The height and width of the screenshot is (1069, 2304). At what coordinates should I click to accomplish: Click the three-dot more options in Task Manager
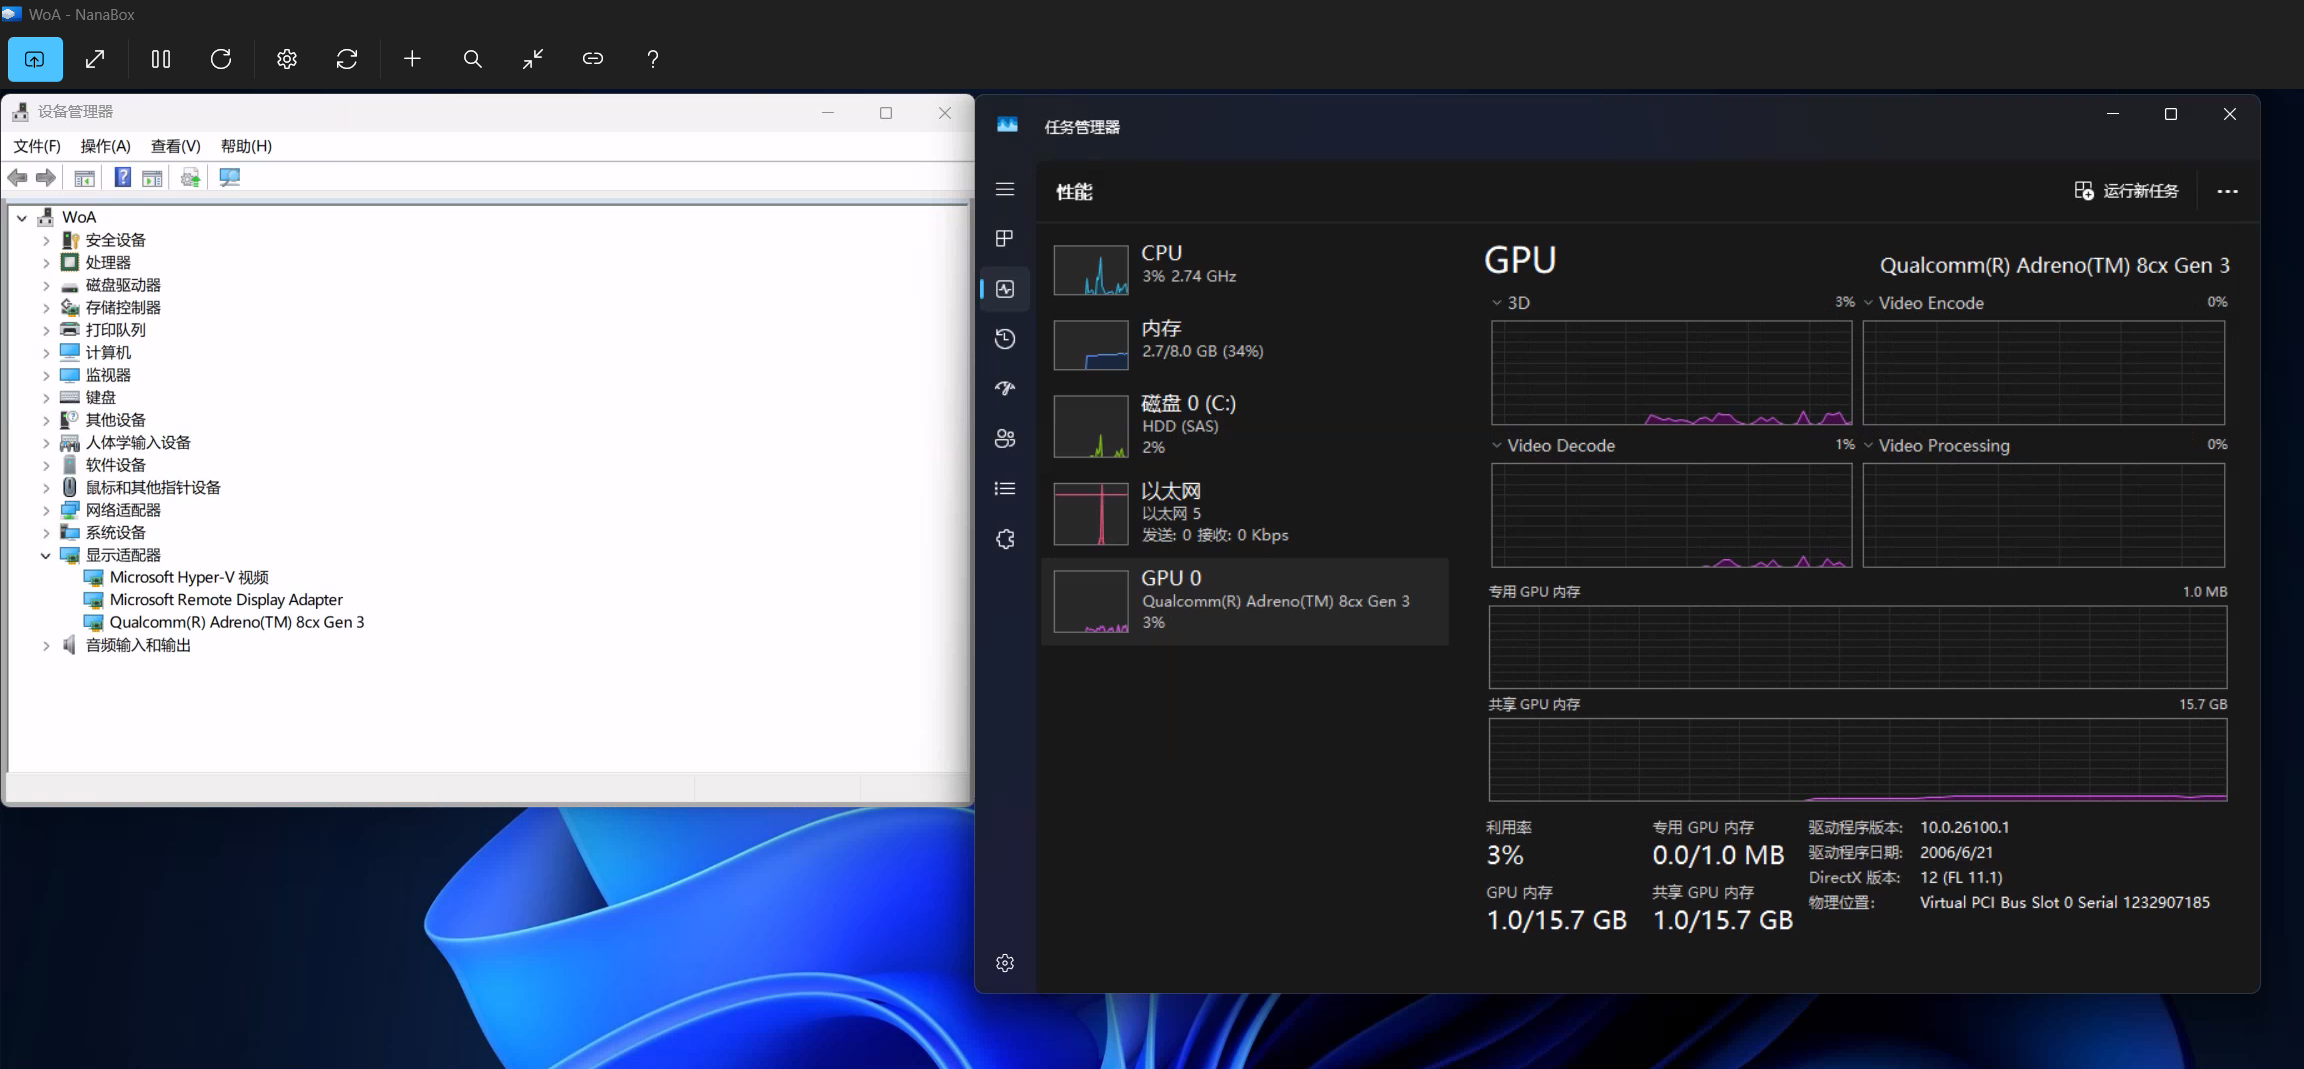pos(2227,191)
